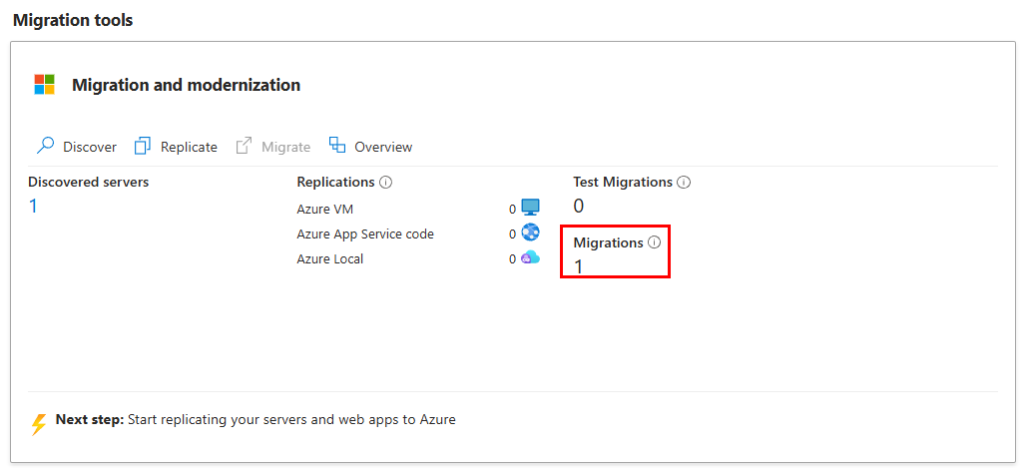Click the Azure Local cloud icon
The image size is (1024, 468).
[x=530, y=258]
